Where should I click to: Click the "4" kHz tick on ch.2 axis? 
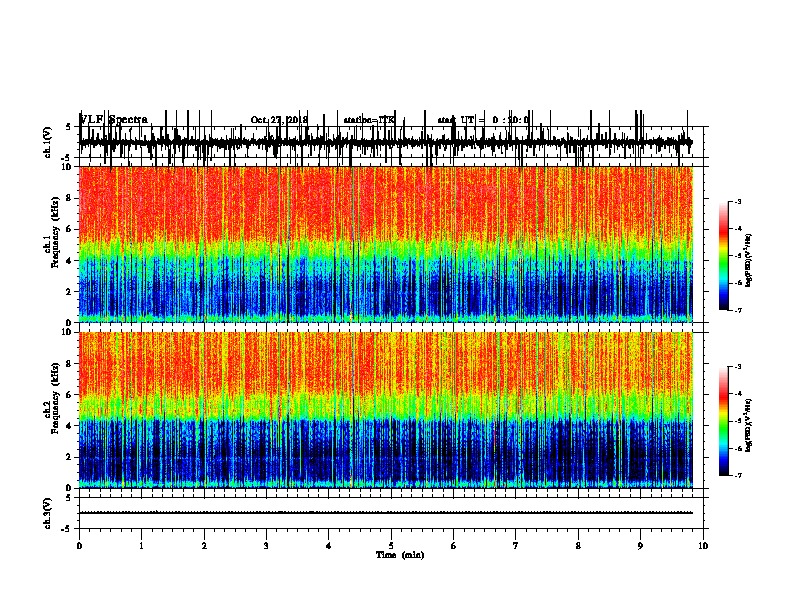(69, 426)
